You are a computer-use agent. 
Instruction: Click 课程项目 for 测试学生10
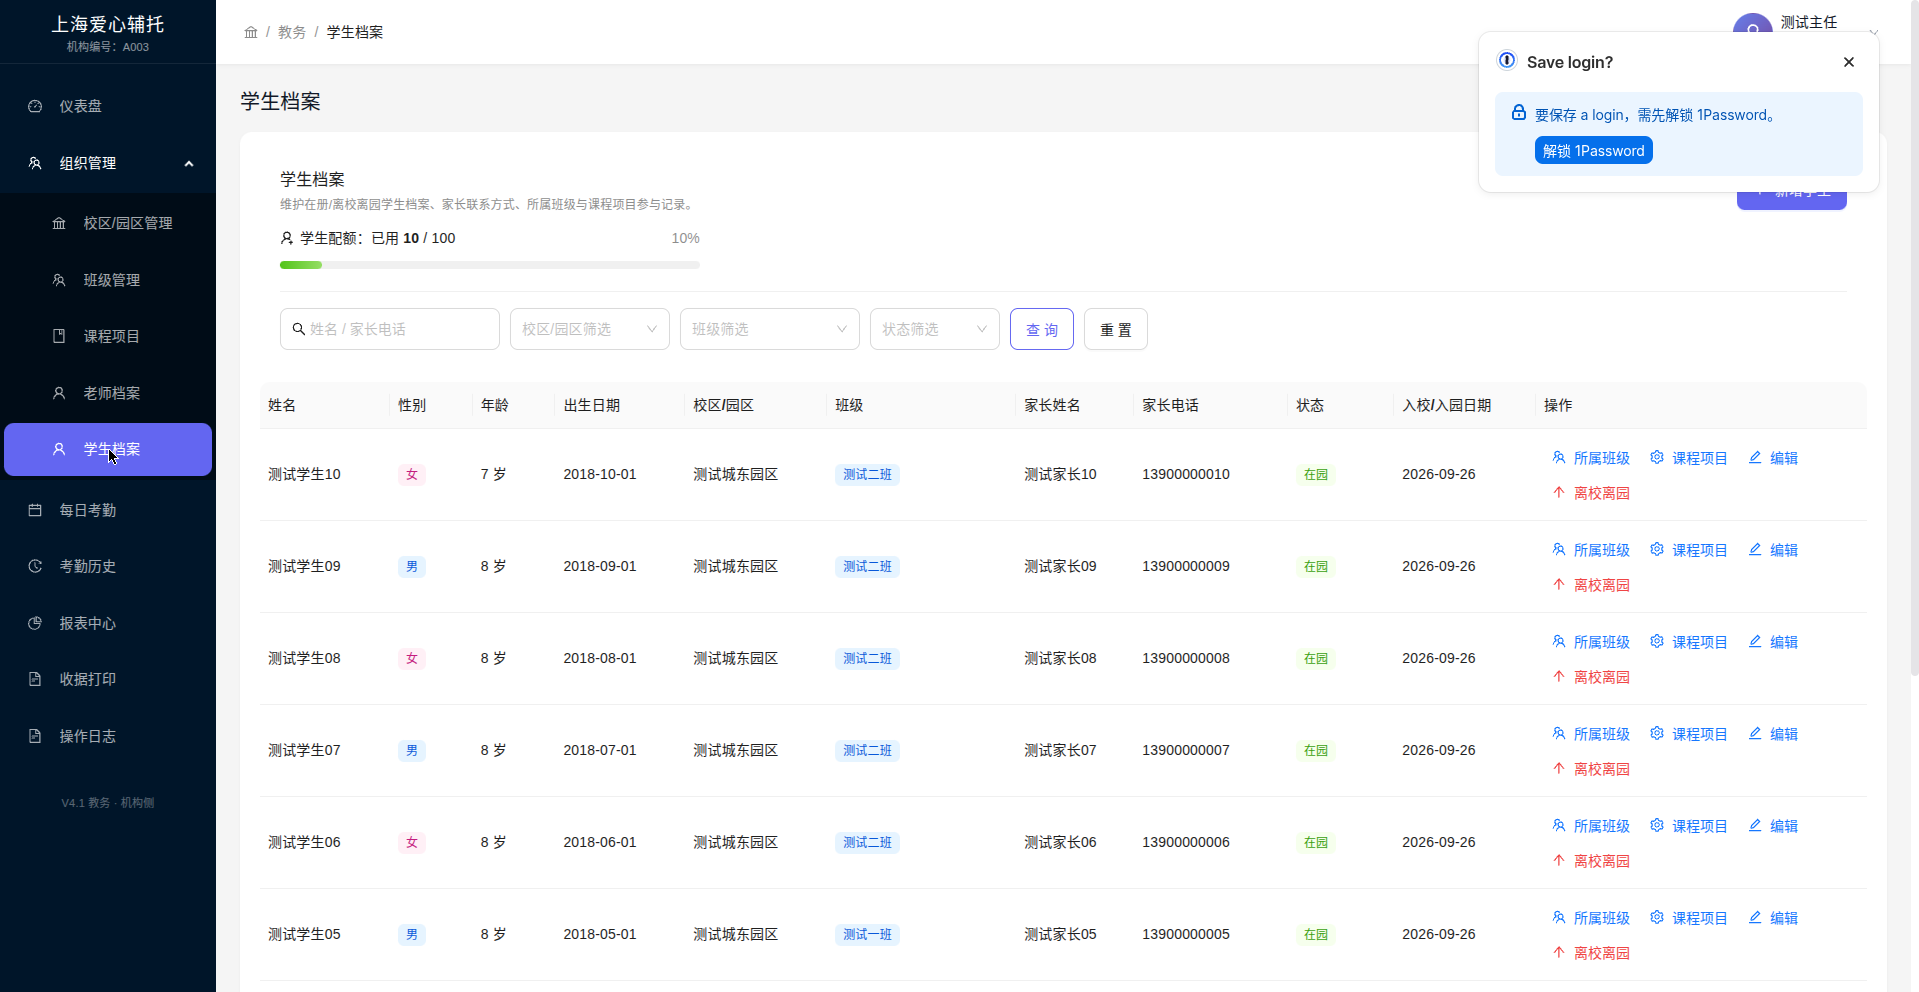point(1689,458)
